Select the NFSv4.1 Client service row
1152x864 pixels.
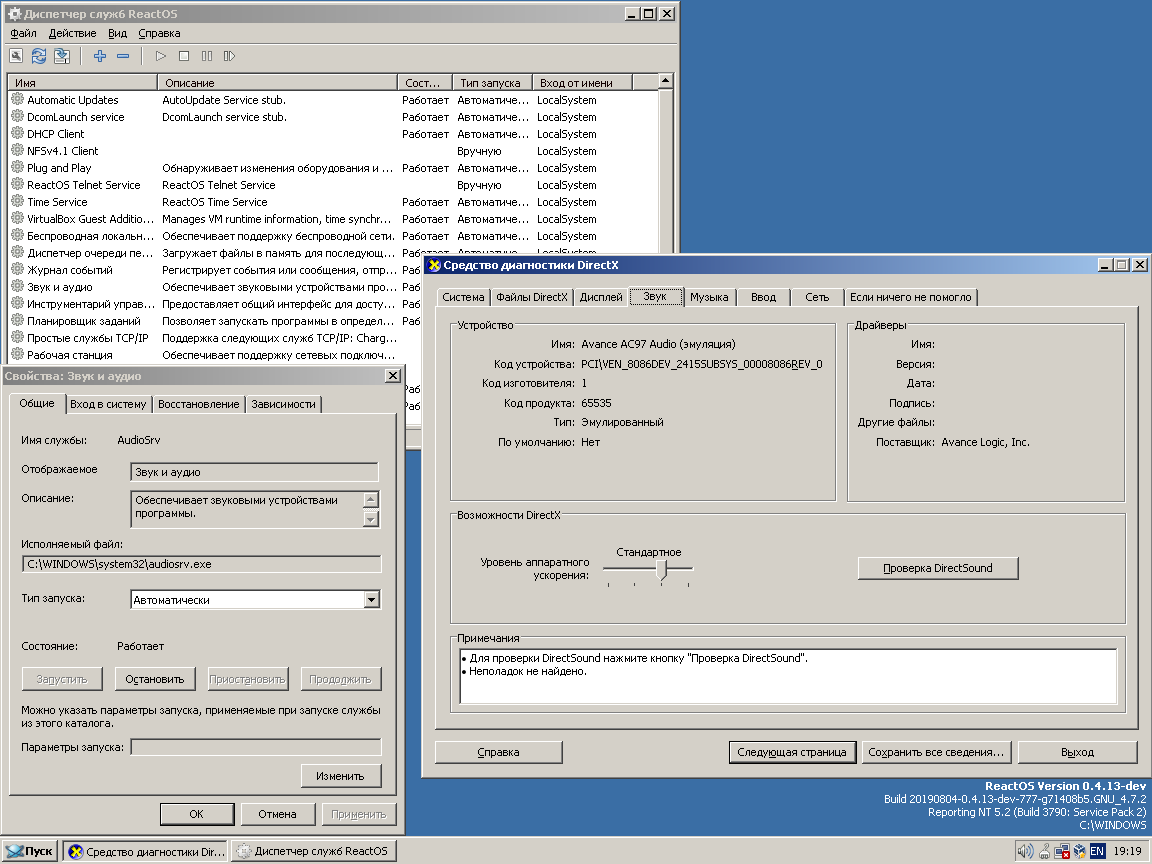[332, 151]
